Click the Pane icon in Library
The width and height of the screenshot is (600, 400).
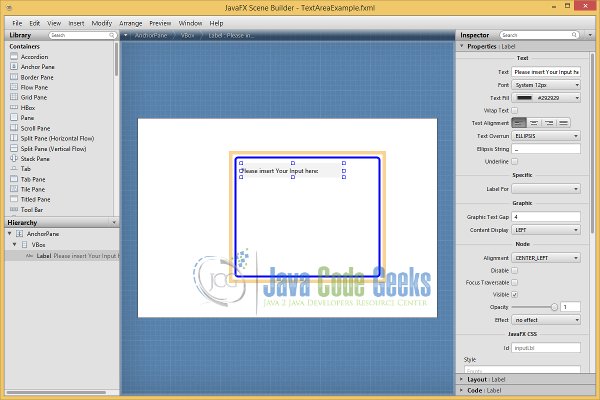[x=14, y=118]
